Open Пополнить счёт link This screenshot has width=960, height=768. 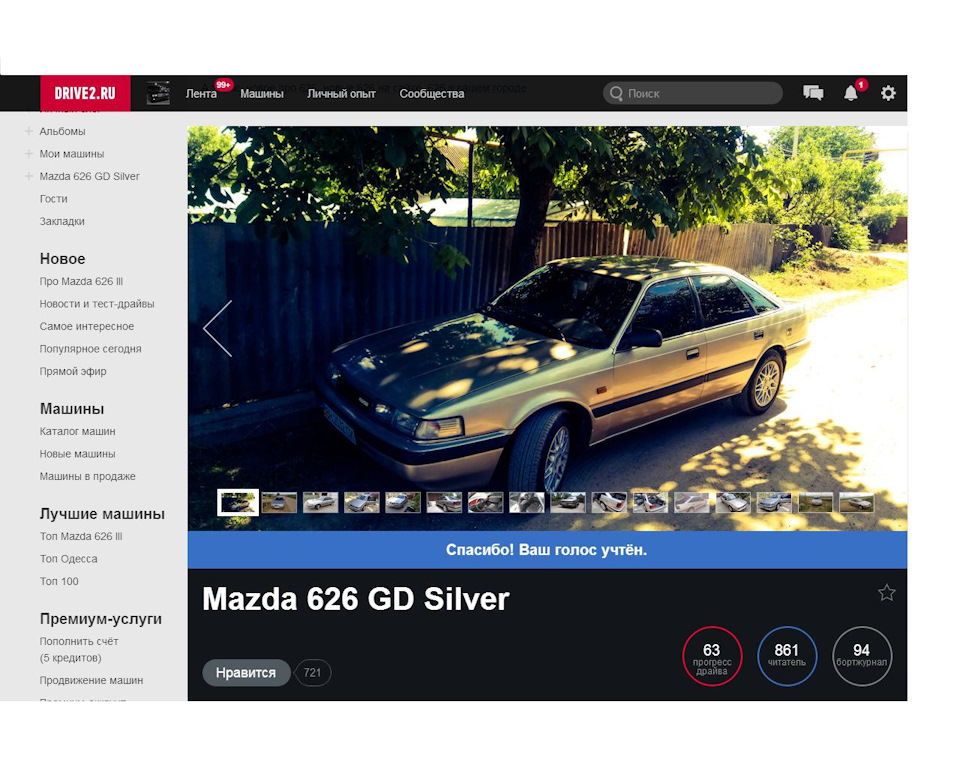coord(79,649)
